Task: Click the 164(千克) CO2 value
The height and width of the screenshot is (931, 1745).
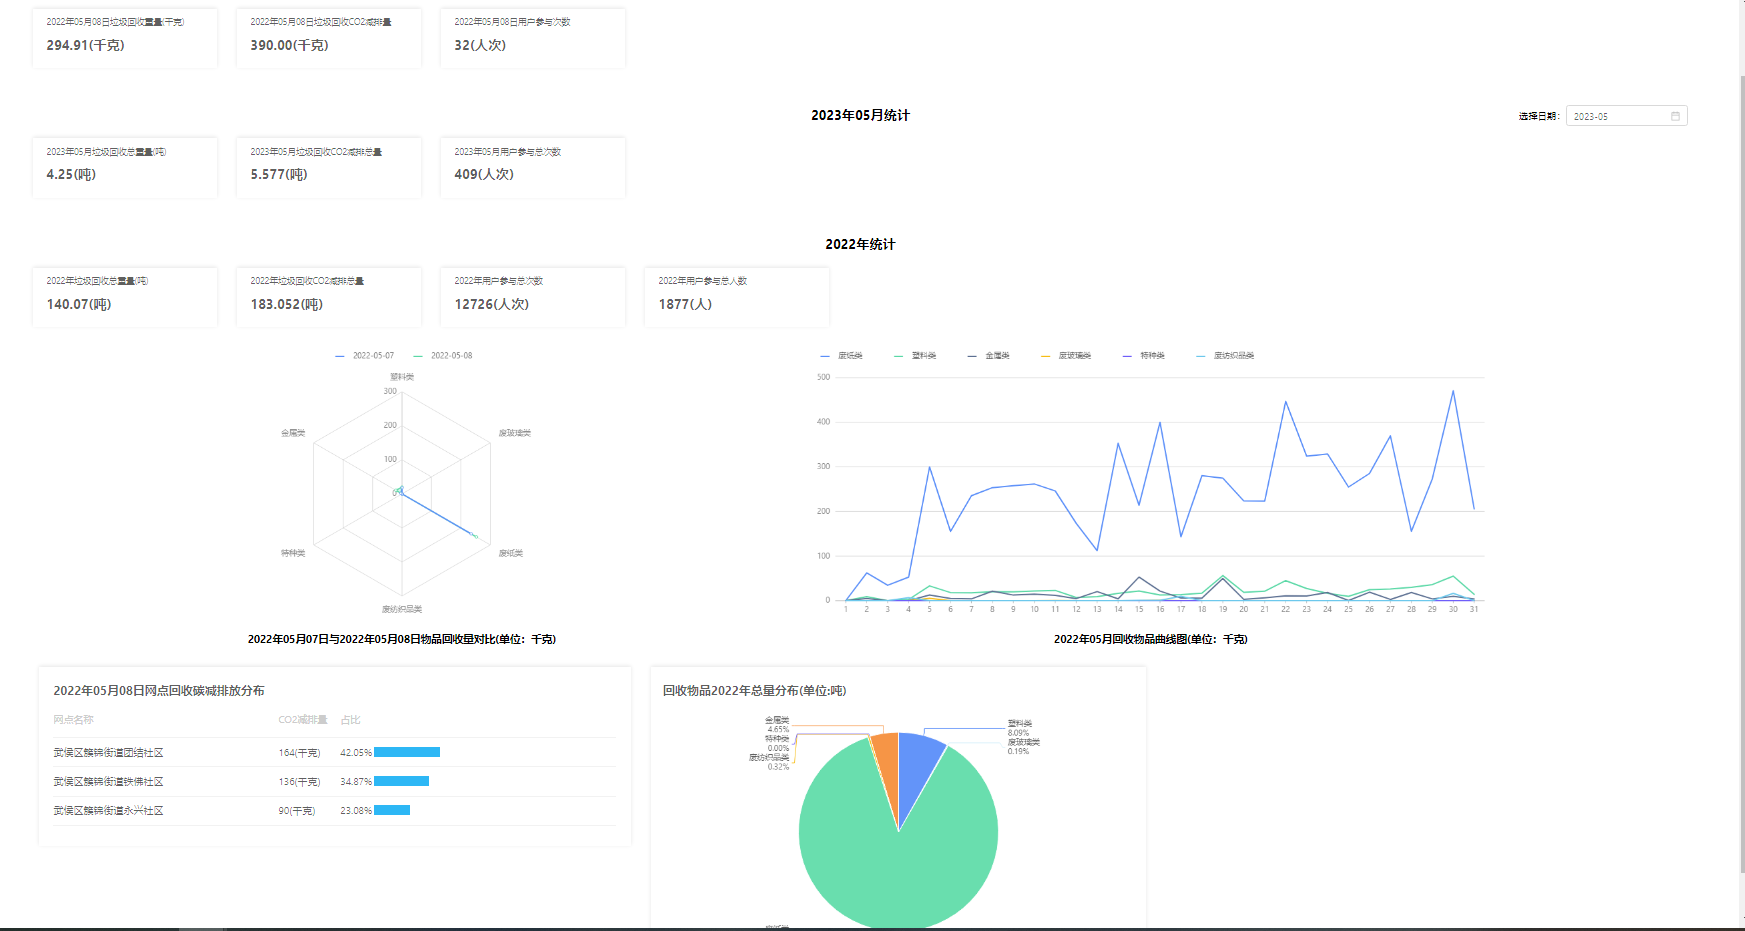Action: coord(299,753)
